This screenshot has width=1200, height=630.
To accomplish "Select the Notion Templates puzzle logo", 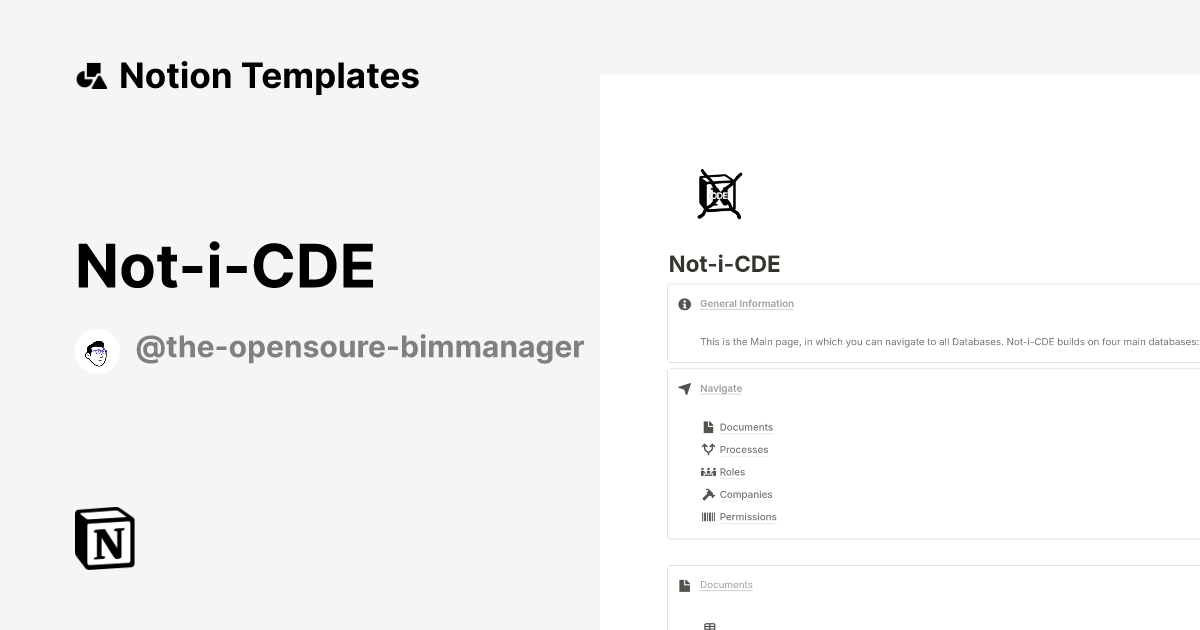I will tap(91, 75).
